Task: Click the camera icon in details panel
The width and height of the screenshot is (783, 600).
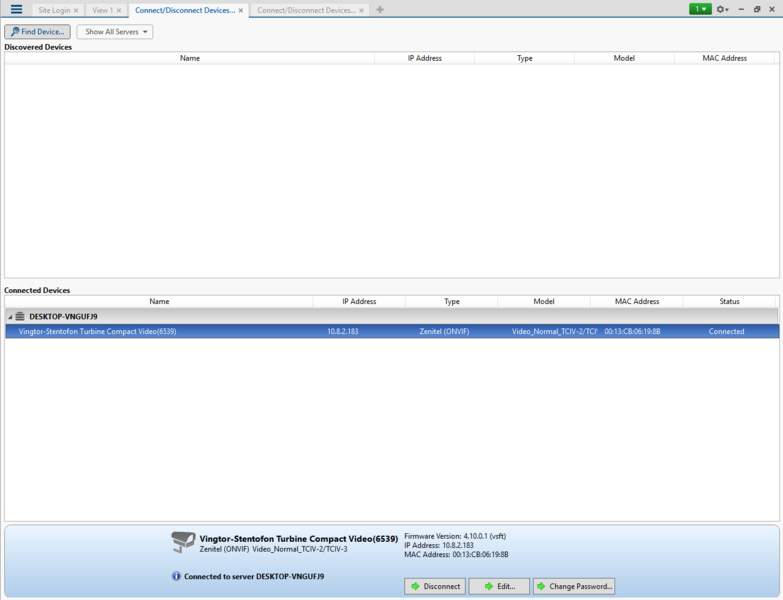Action: coord(183,542)
